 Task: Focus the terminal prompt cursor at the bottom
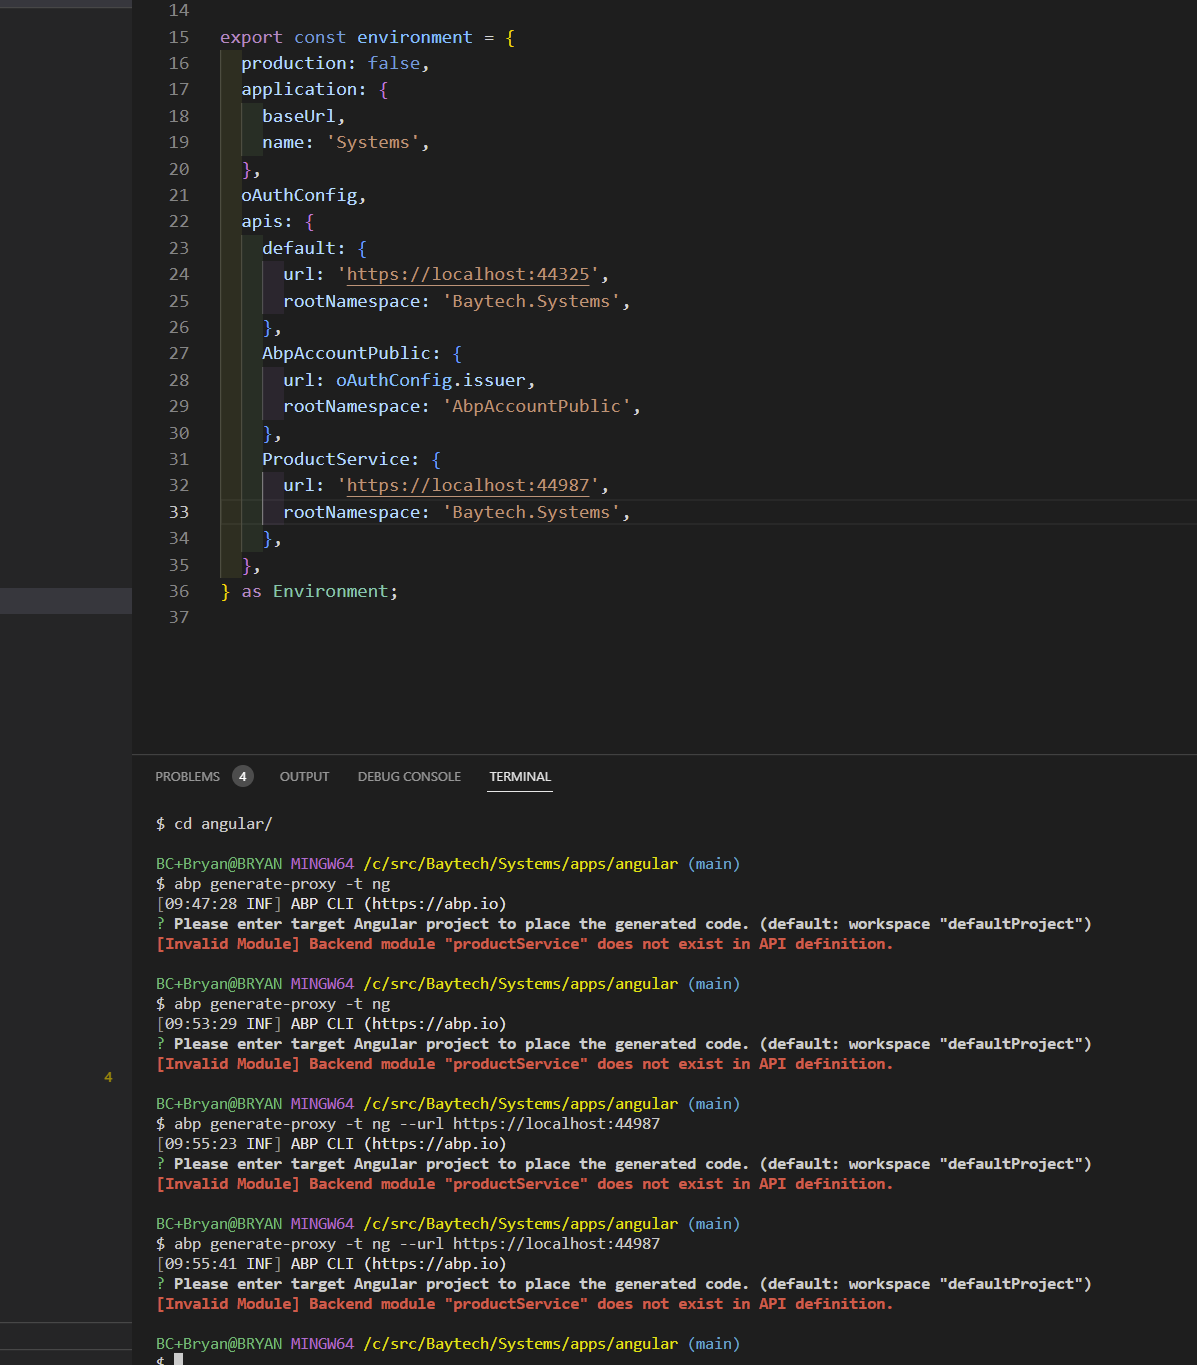(x=178, y=1360)
